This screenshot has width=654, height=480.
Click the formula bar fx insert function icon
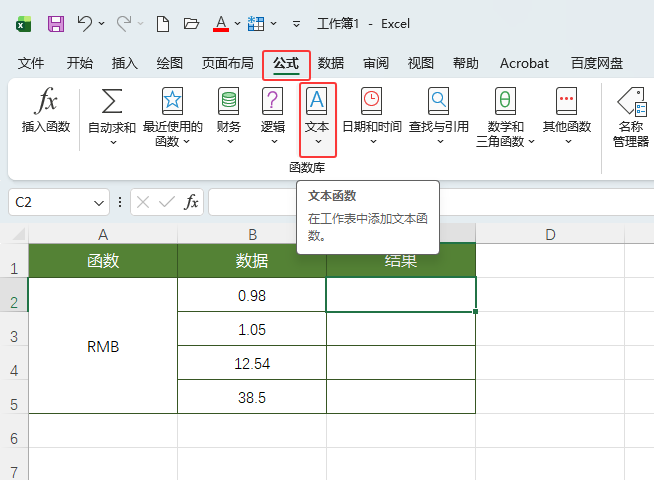click(191, 202)
